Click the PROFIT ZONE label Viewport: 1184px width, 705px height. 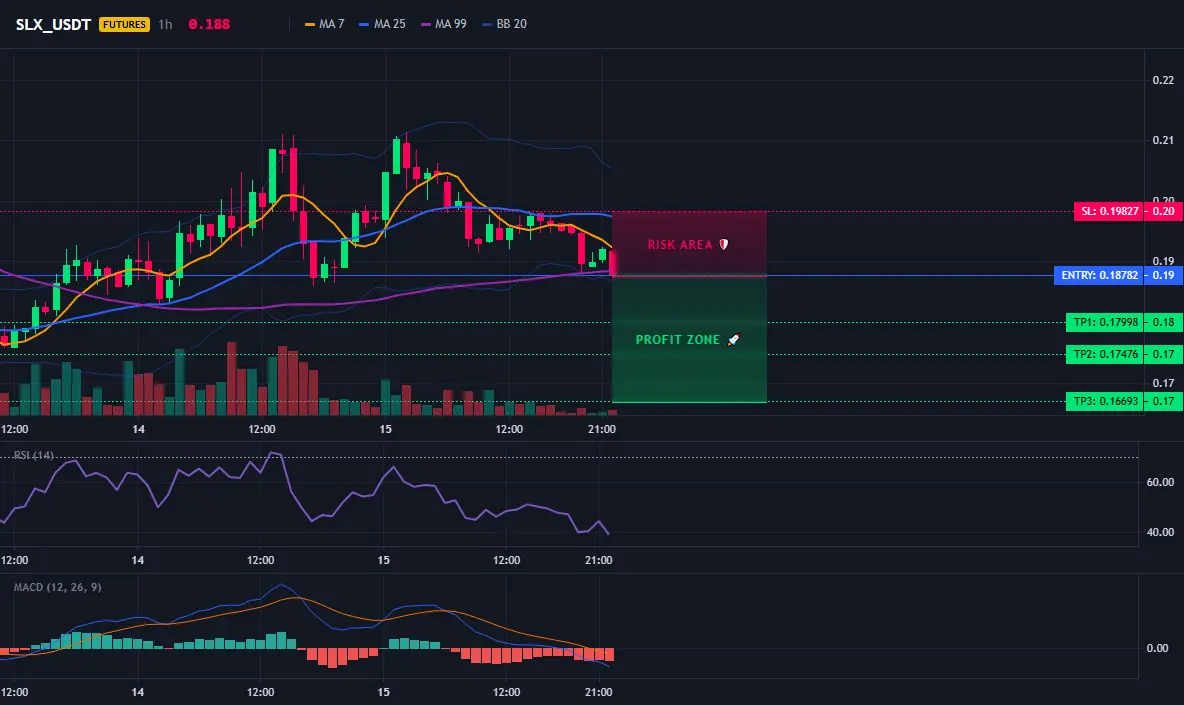click(x=677, y=340)
